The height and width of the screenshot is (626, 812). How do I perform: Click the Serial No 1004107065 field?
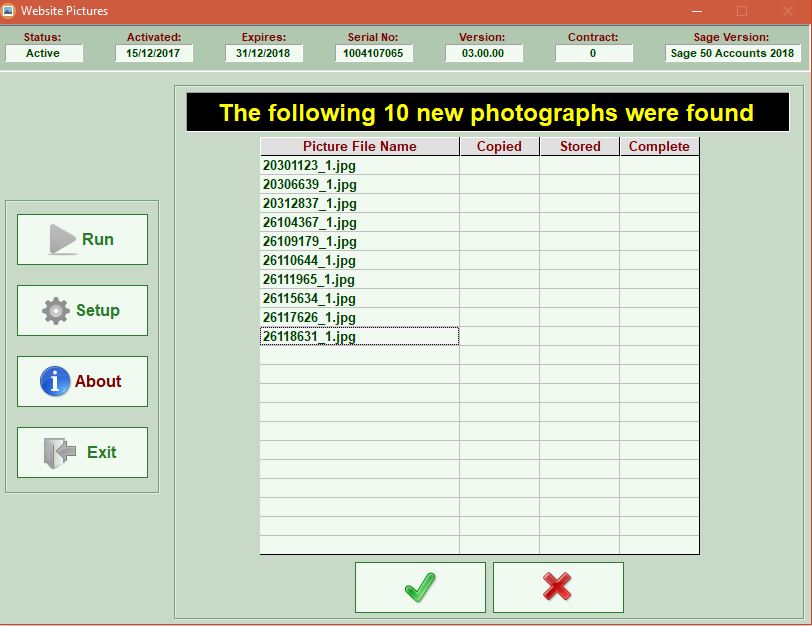coord(373,53)
